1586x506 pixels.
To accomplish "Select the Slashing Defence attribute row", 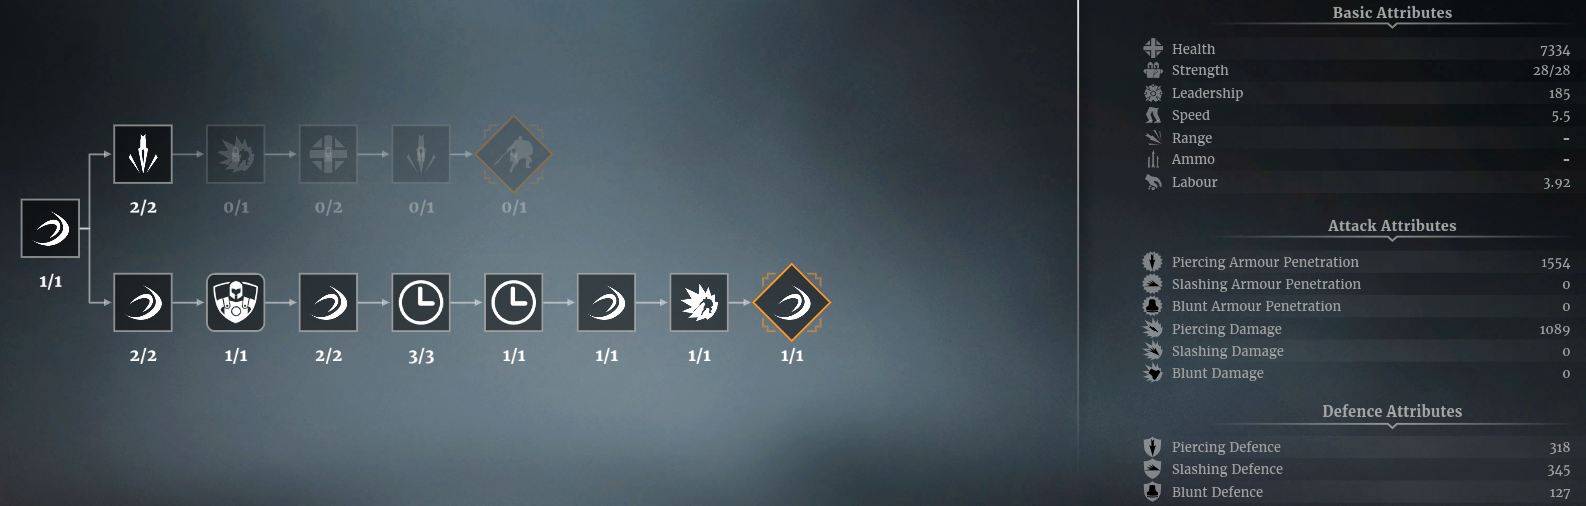I will [x=1357, y=469].
